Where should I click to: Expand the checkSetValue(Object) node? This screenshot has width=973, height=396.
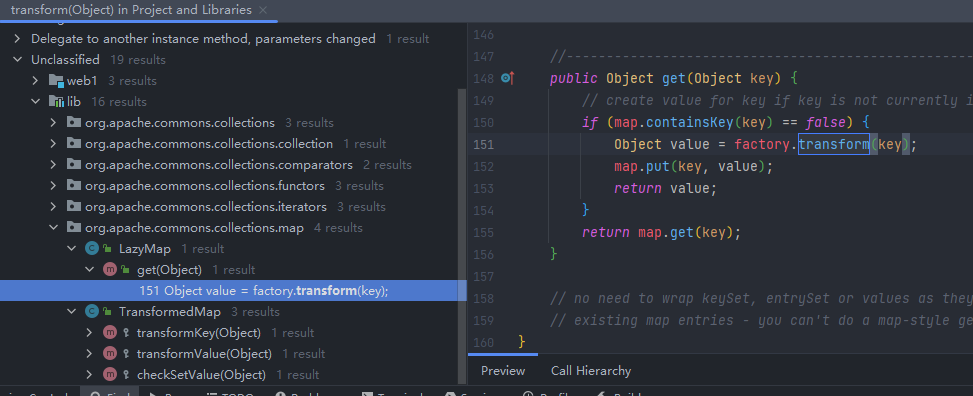pyautogui.click(x=89, y=375)
